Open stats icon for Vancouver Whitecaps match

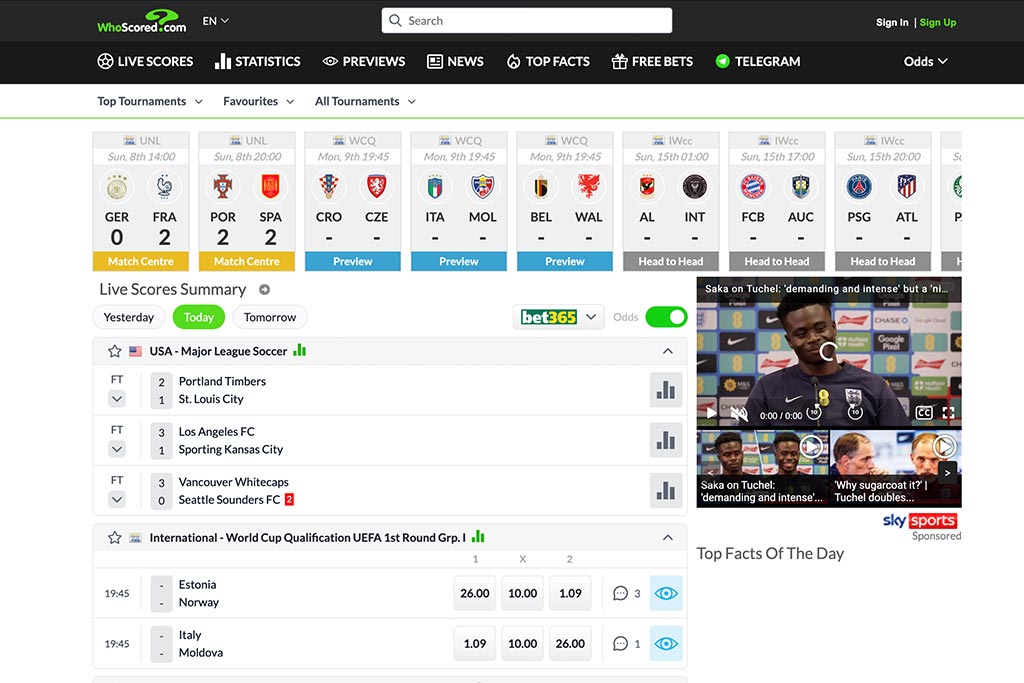(x=665, y=490)
